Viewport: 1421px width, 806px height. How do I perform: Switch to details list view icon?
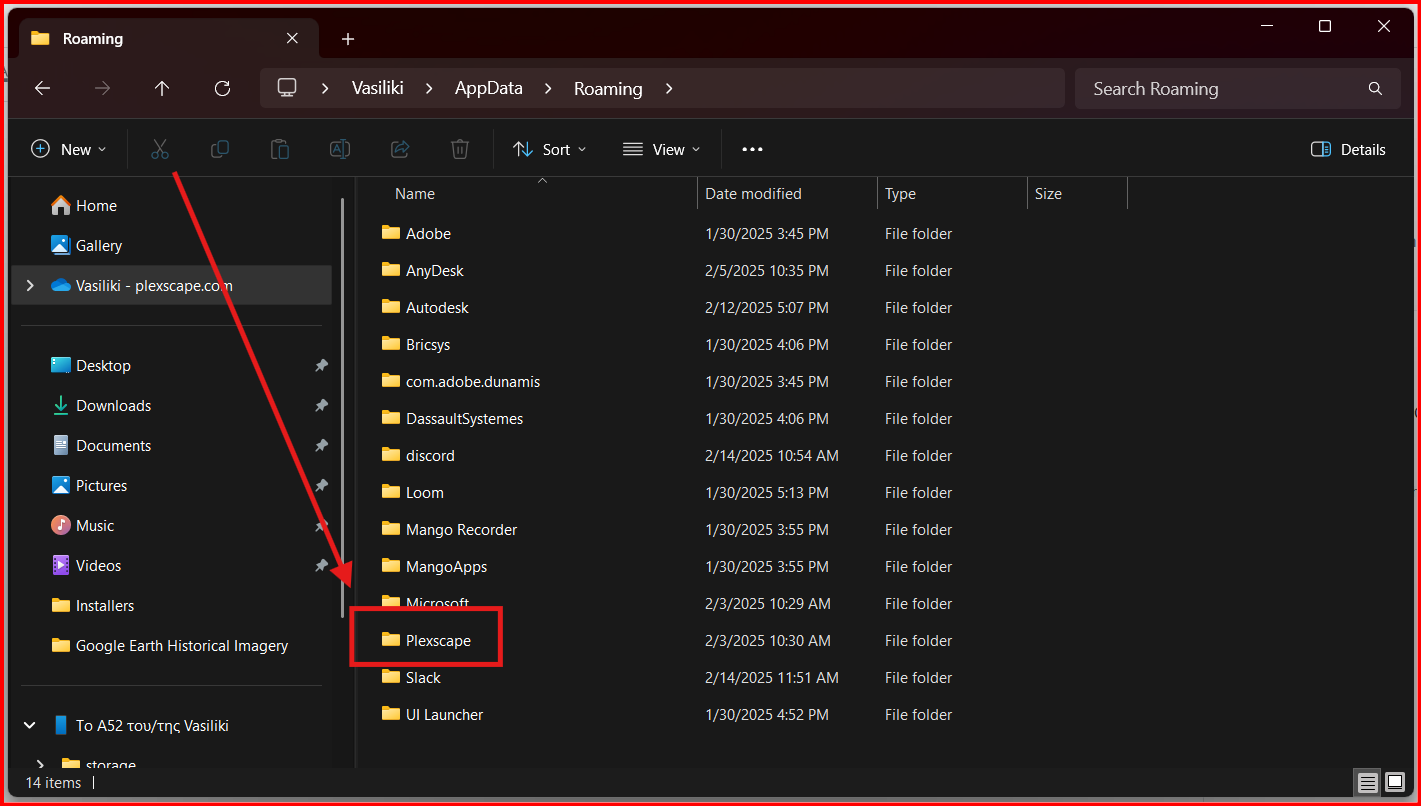coord(1368,783)
